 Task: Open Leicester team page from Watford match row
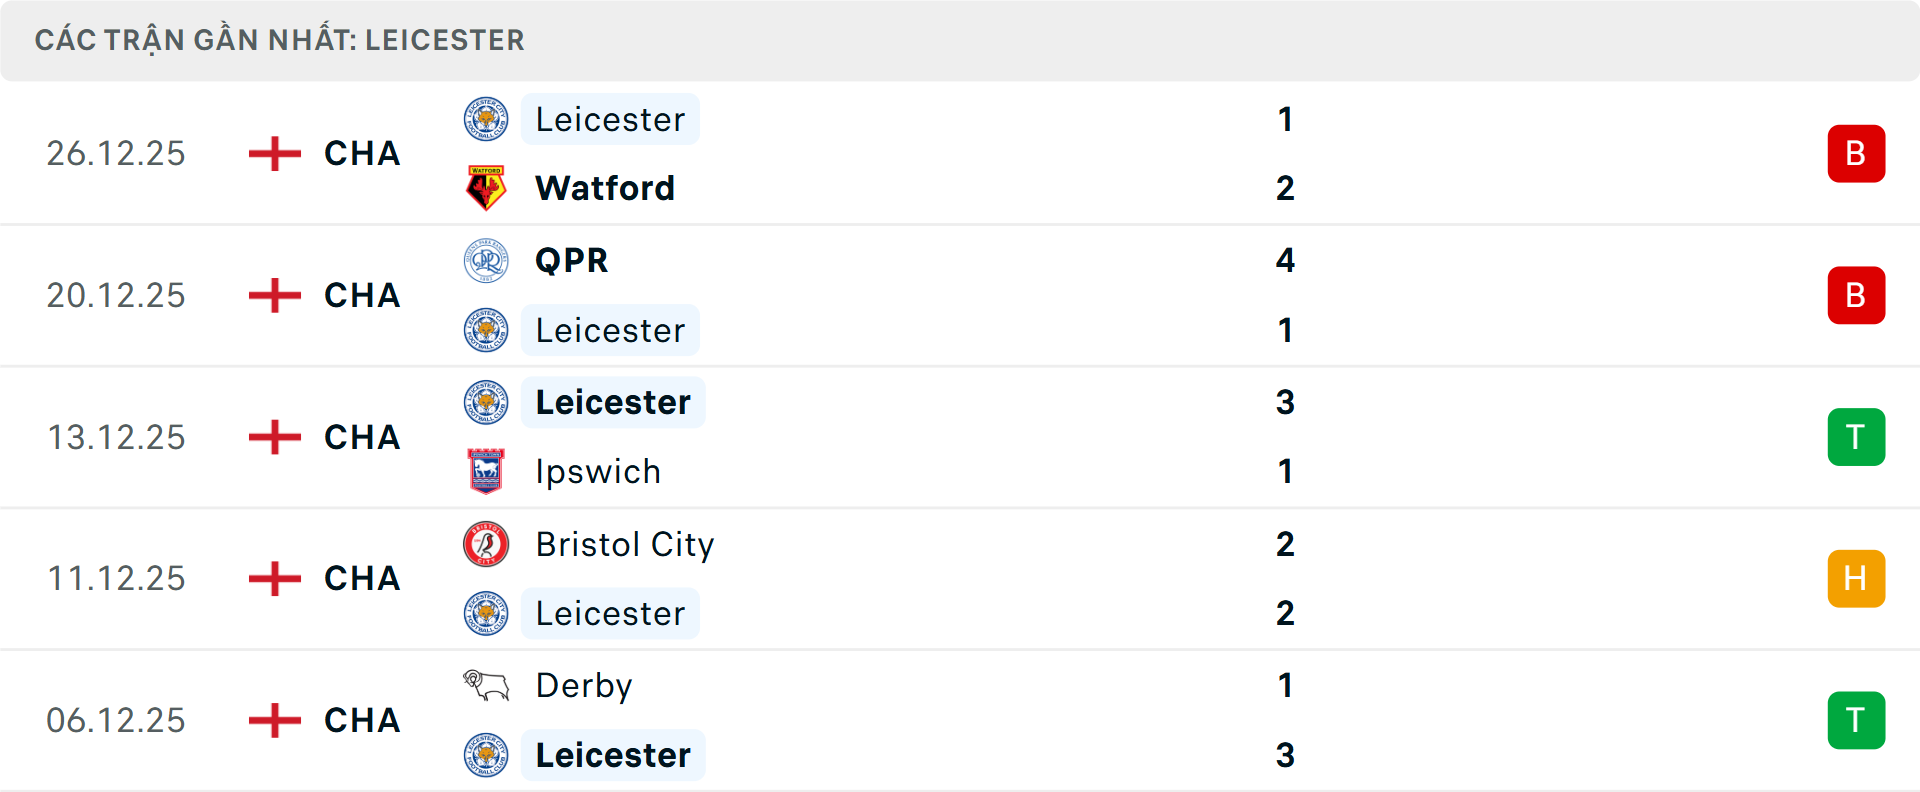coord(610,119)
